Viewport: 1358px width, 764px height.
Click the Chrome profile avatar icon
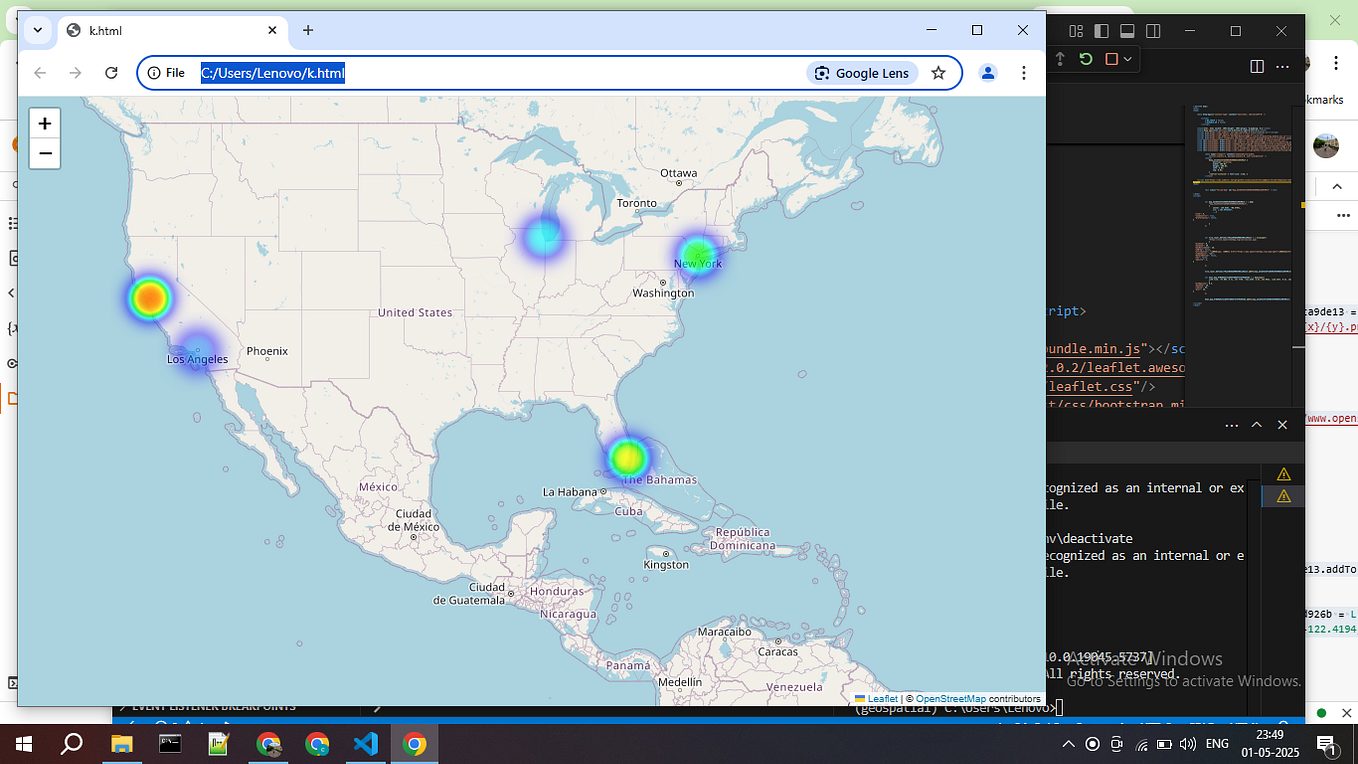pyautogui.click(x=988, y=72)
